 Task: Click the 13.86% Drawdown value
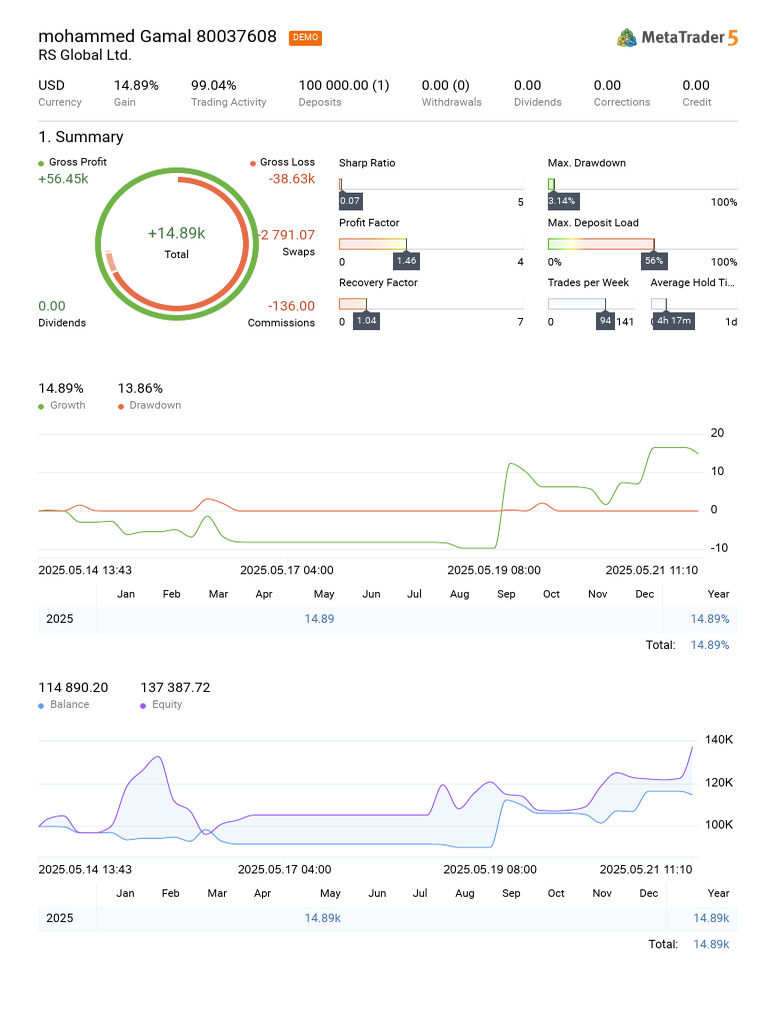140,389
